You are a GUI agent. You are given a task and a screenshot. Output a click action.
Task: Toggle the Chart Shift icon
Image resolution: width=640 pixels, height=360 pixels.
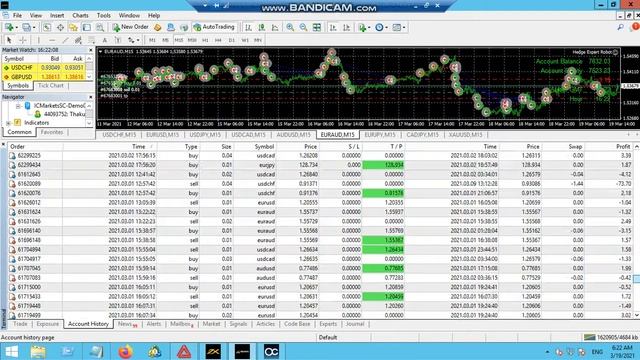(x=347, y=27)
